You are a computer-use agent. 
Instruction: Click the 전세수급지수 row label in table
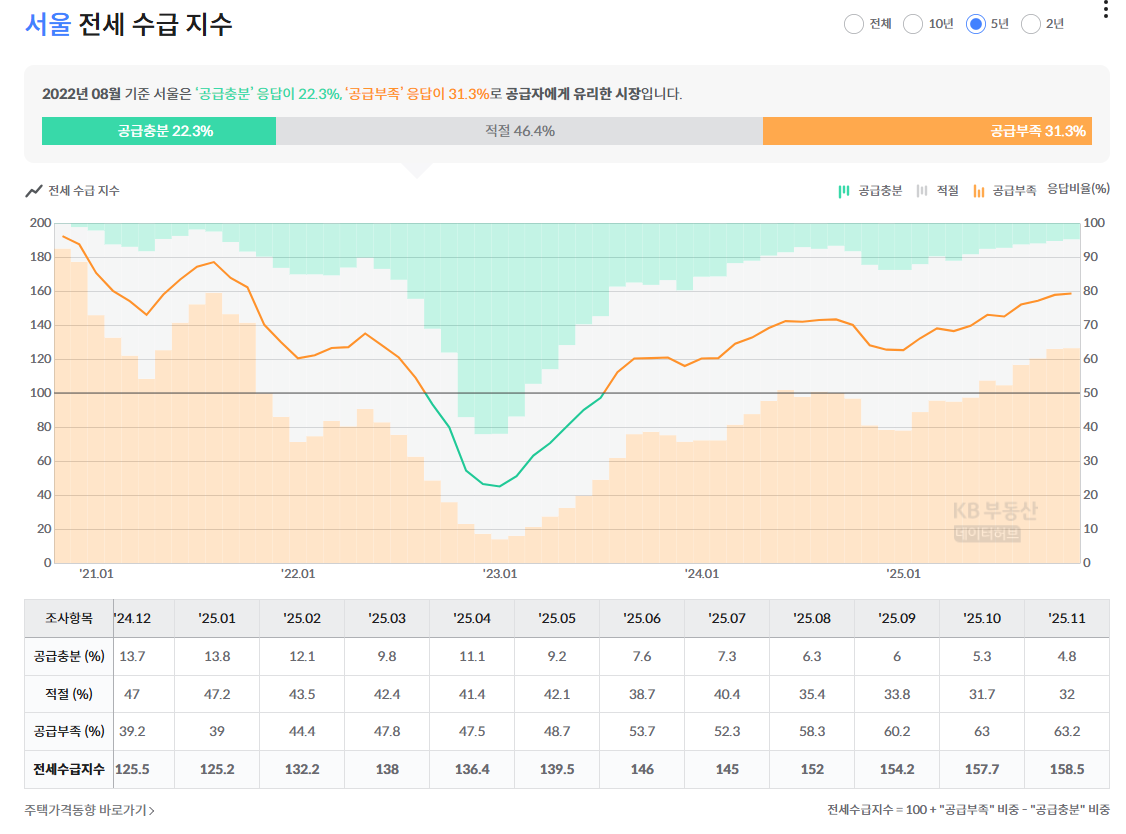pyautogui.click(x=69, y=769)
